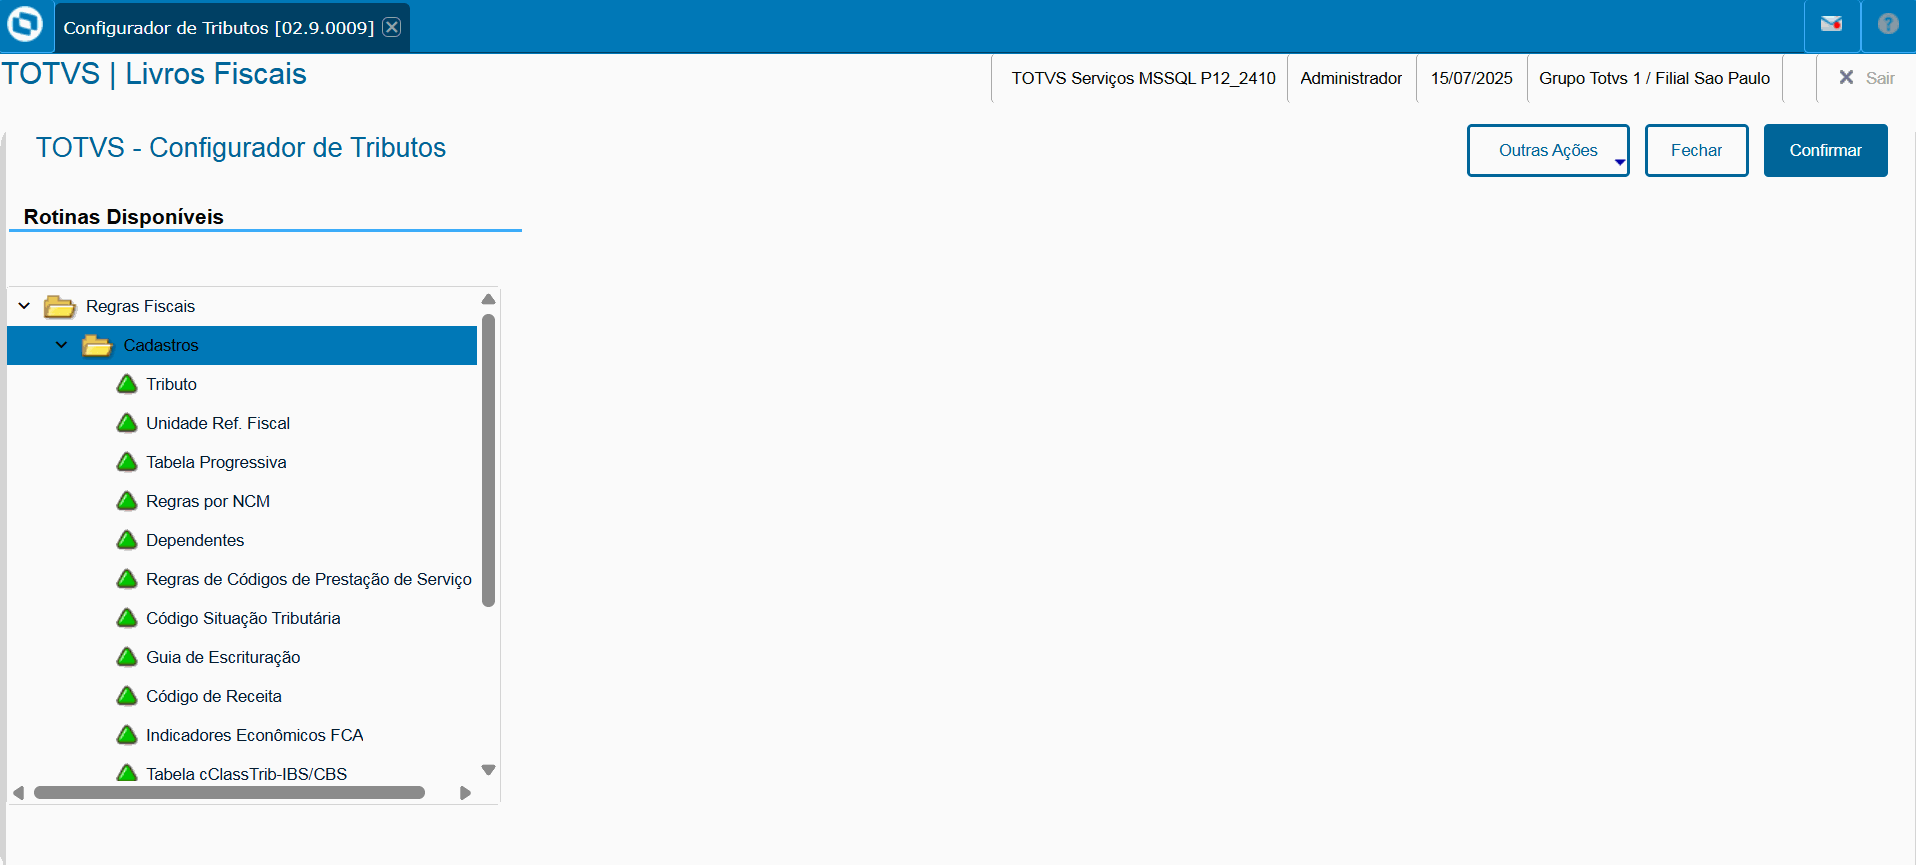
Task: Click green icon beside Regras de Códigos de Prestação
Action: click(127, 579)
